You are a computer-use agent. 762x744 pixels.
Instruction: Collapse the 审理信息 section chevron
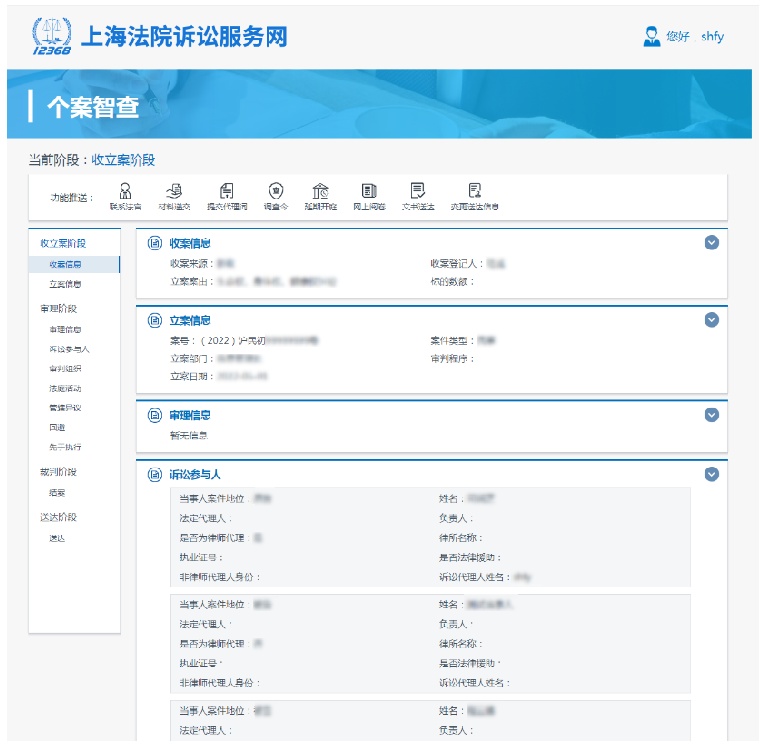[711, 414]
